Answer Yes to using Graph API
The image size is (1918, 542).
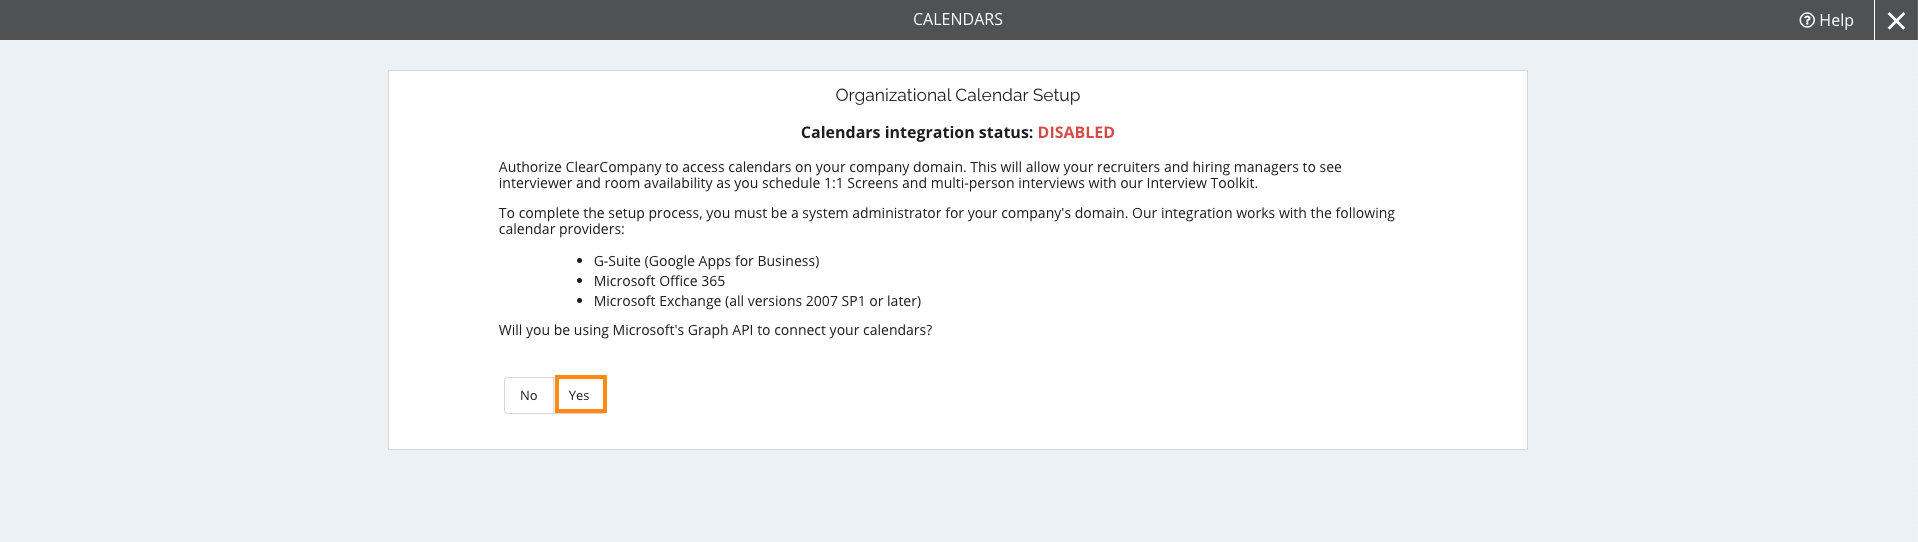(x=580, y=395)
